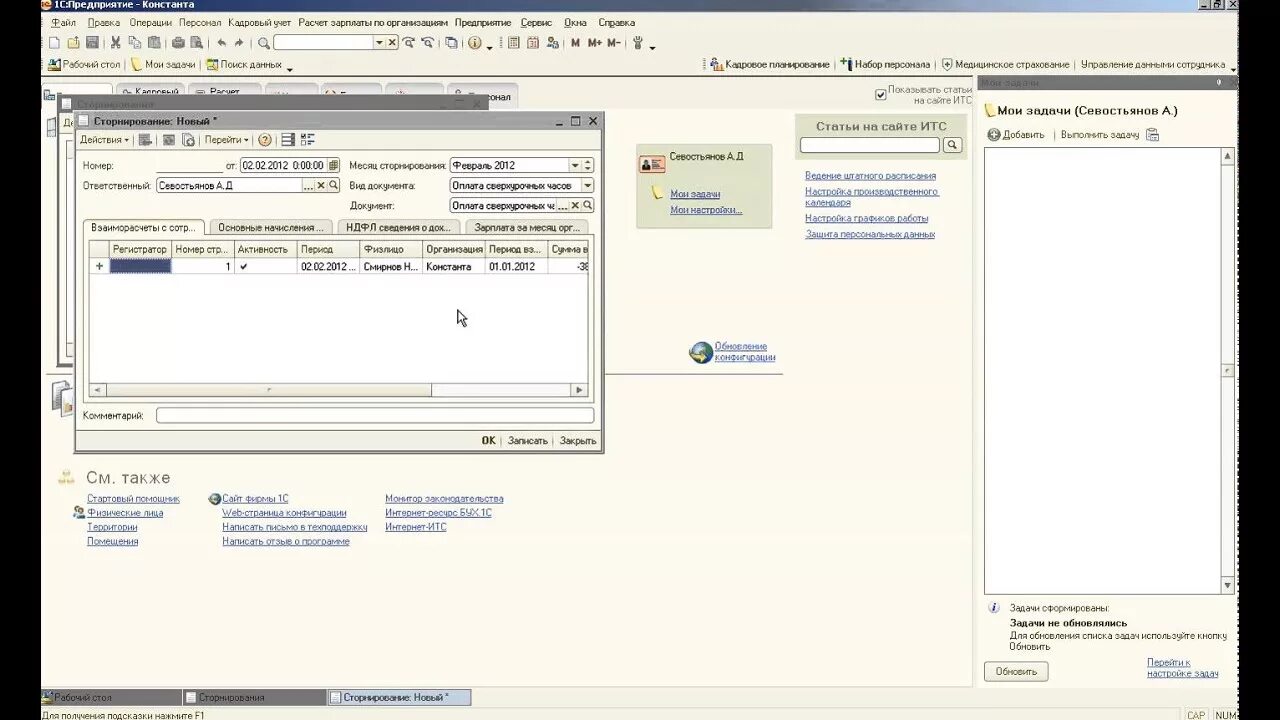1280x720 pixels.
Task: Click the Save diskette toolbar icon
Action: pos(92,43)
